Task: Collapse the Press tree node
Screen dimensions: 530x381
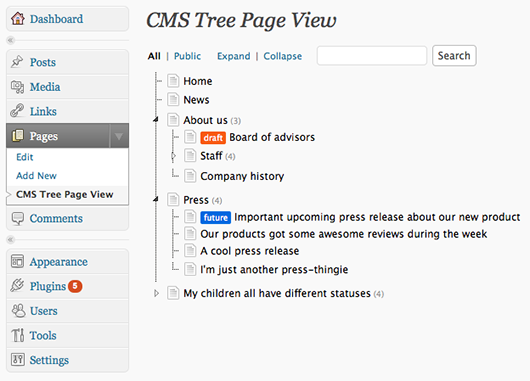Action: 156,199
